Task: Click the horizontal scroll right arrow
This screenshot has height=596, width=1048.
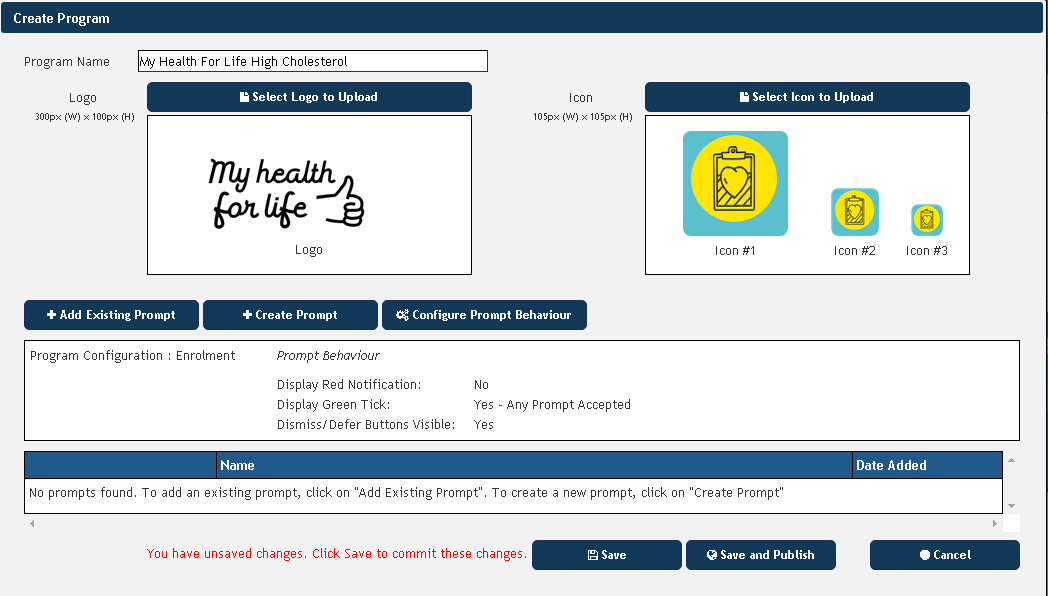Action: click(995, 523)
